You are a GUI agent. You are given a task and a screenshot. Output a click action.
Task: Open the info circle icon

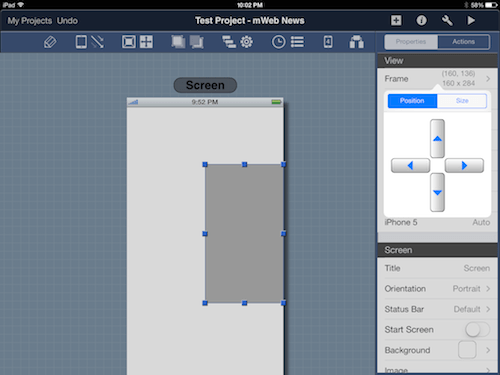tap(421, 21)
